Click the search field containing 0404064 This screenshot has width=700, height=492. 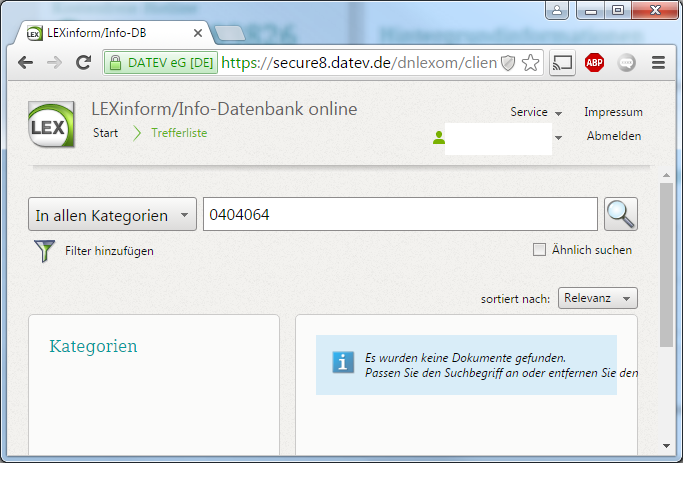point(400,214)
